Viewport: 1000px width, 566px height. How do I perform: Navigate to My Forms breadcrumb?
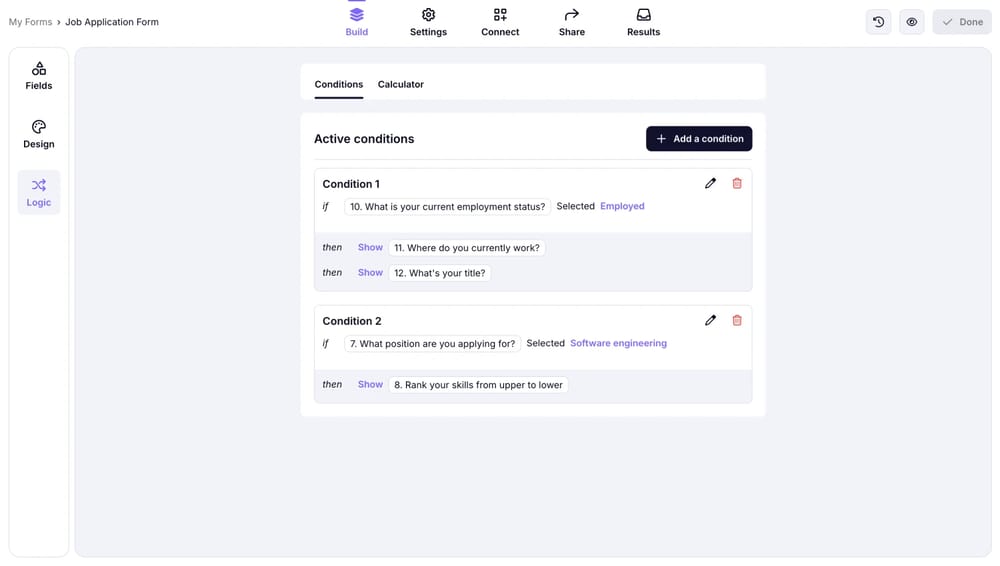(30, 22)
